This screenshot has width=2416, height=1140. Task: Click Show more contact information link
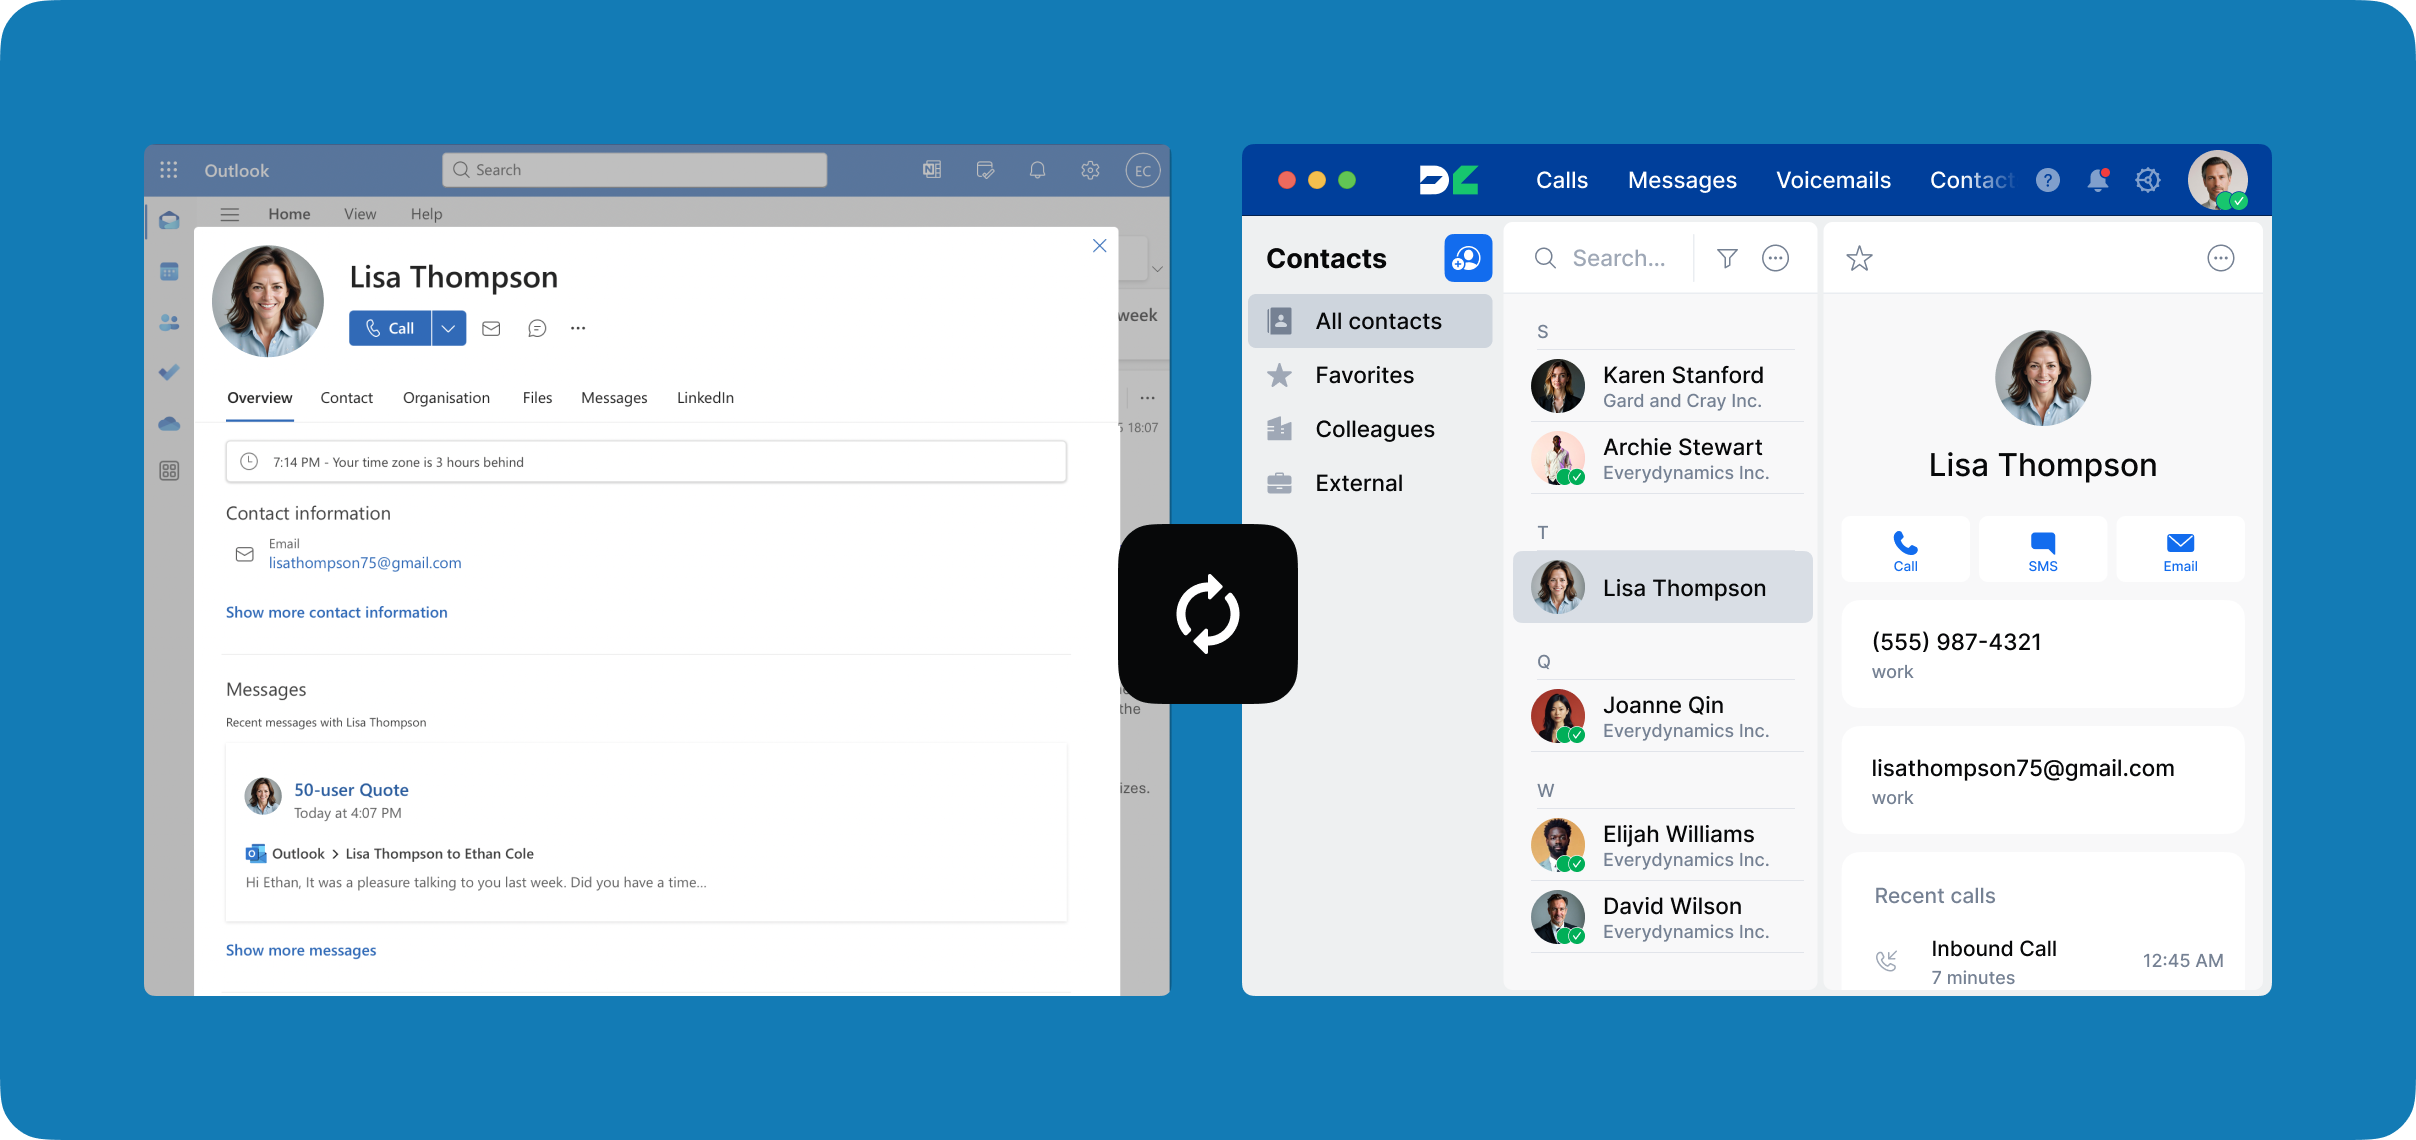(336, 611)
